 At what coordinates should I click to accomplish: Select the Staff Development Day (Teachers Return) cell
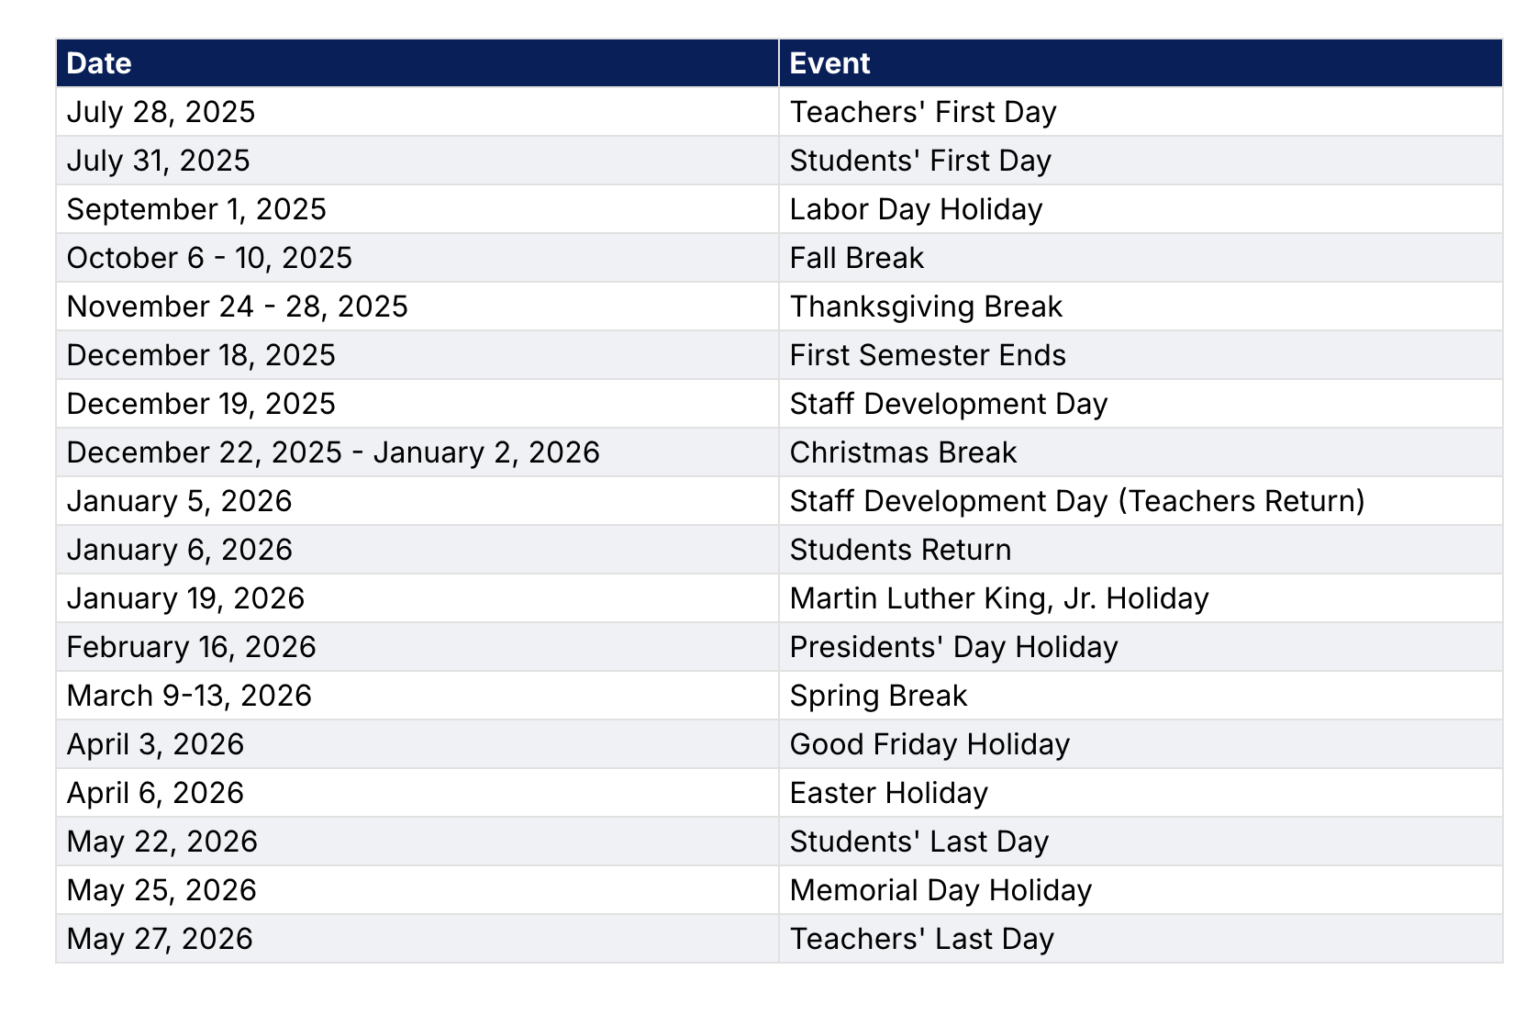point(1141,501)
